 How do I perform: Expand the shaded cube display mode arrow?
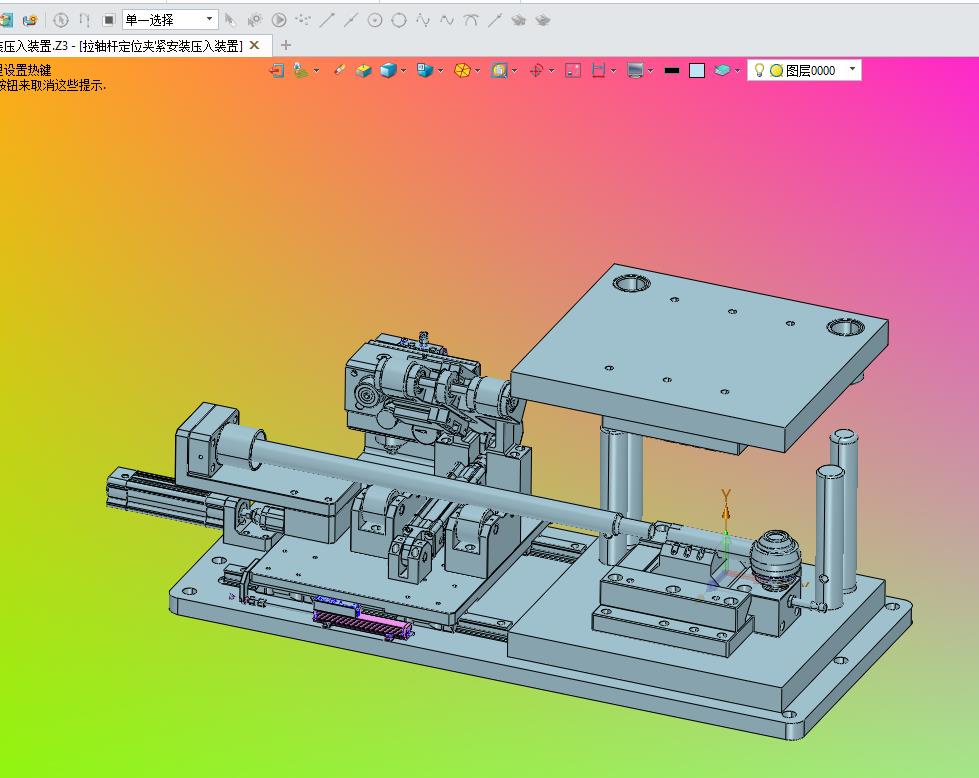pos(403,71)
